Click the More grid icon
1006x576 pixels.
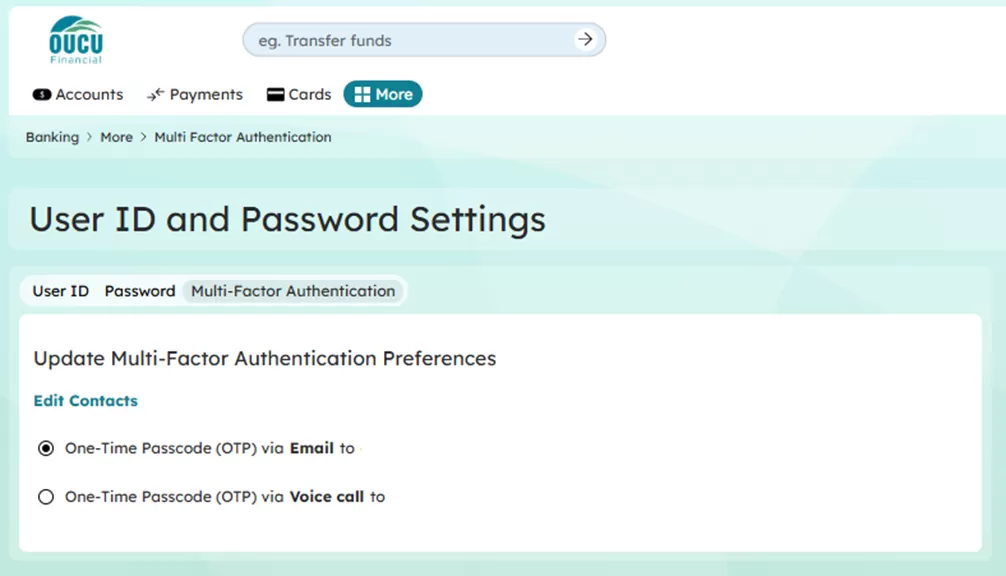click(362, 95)
